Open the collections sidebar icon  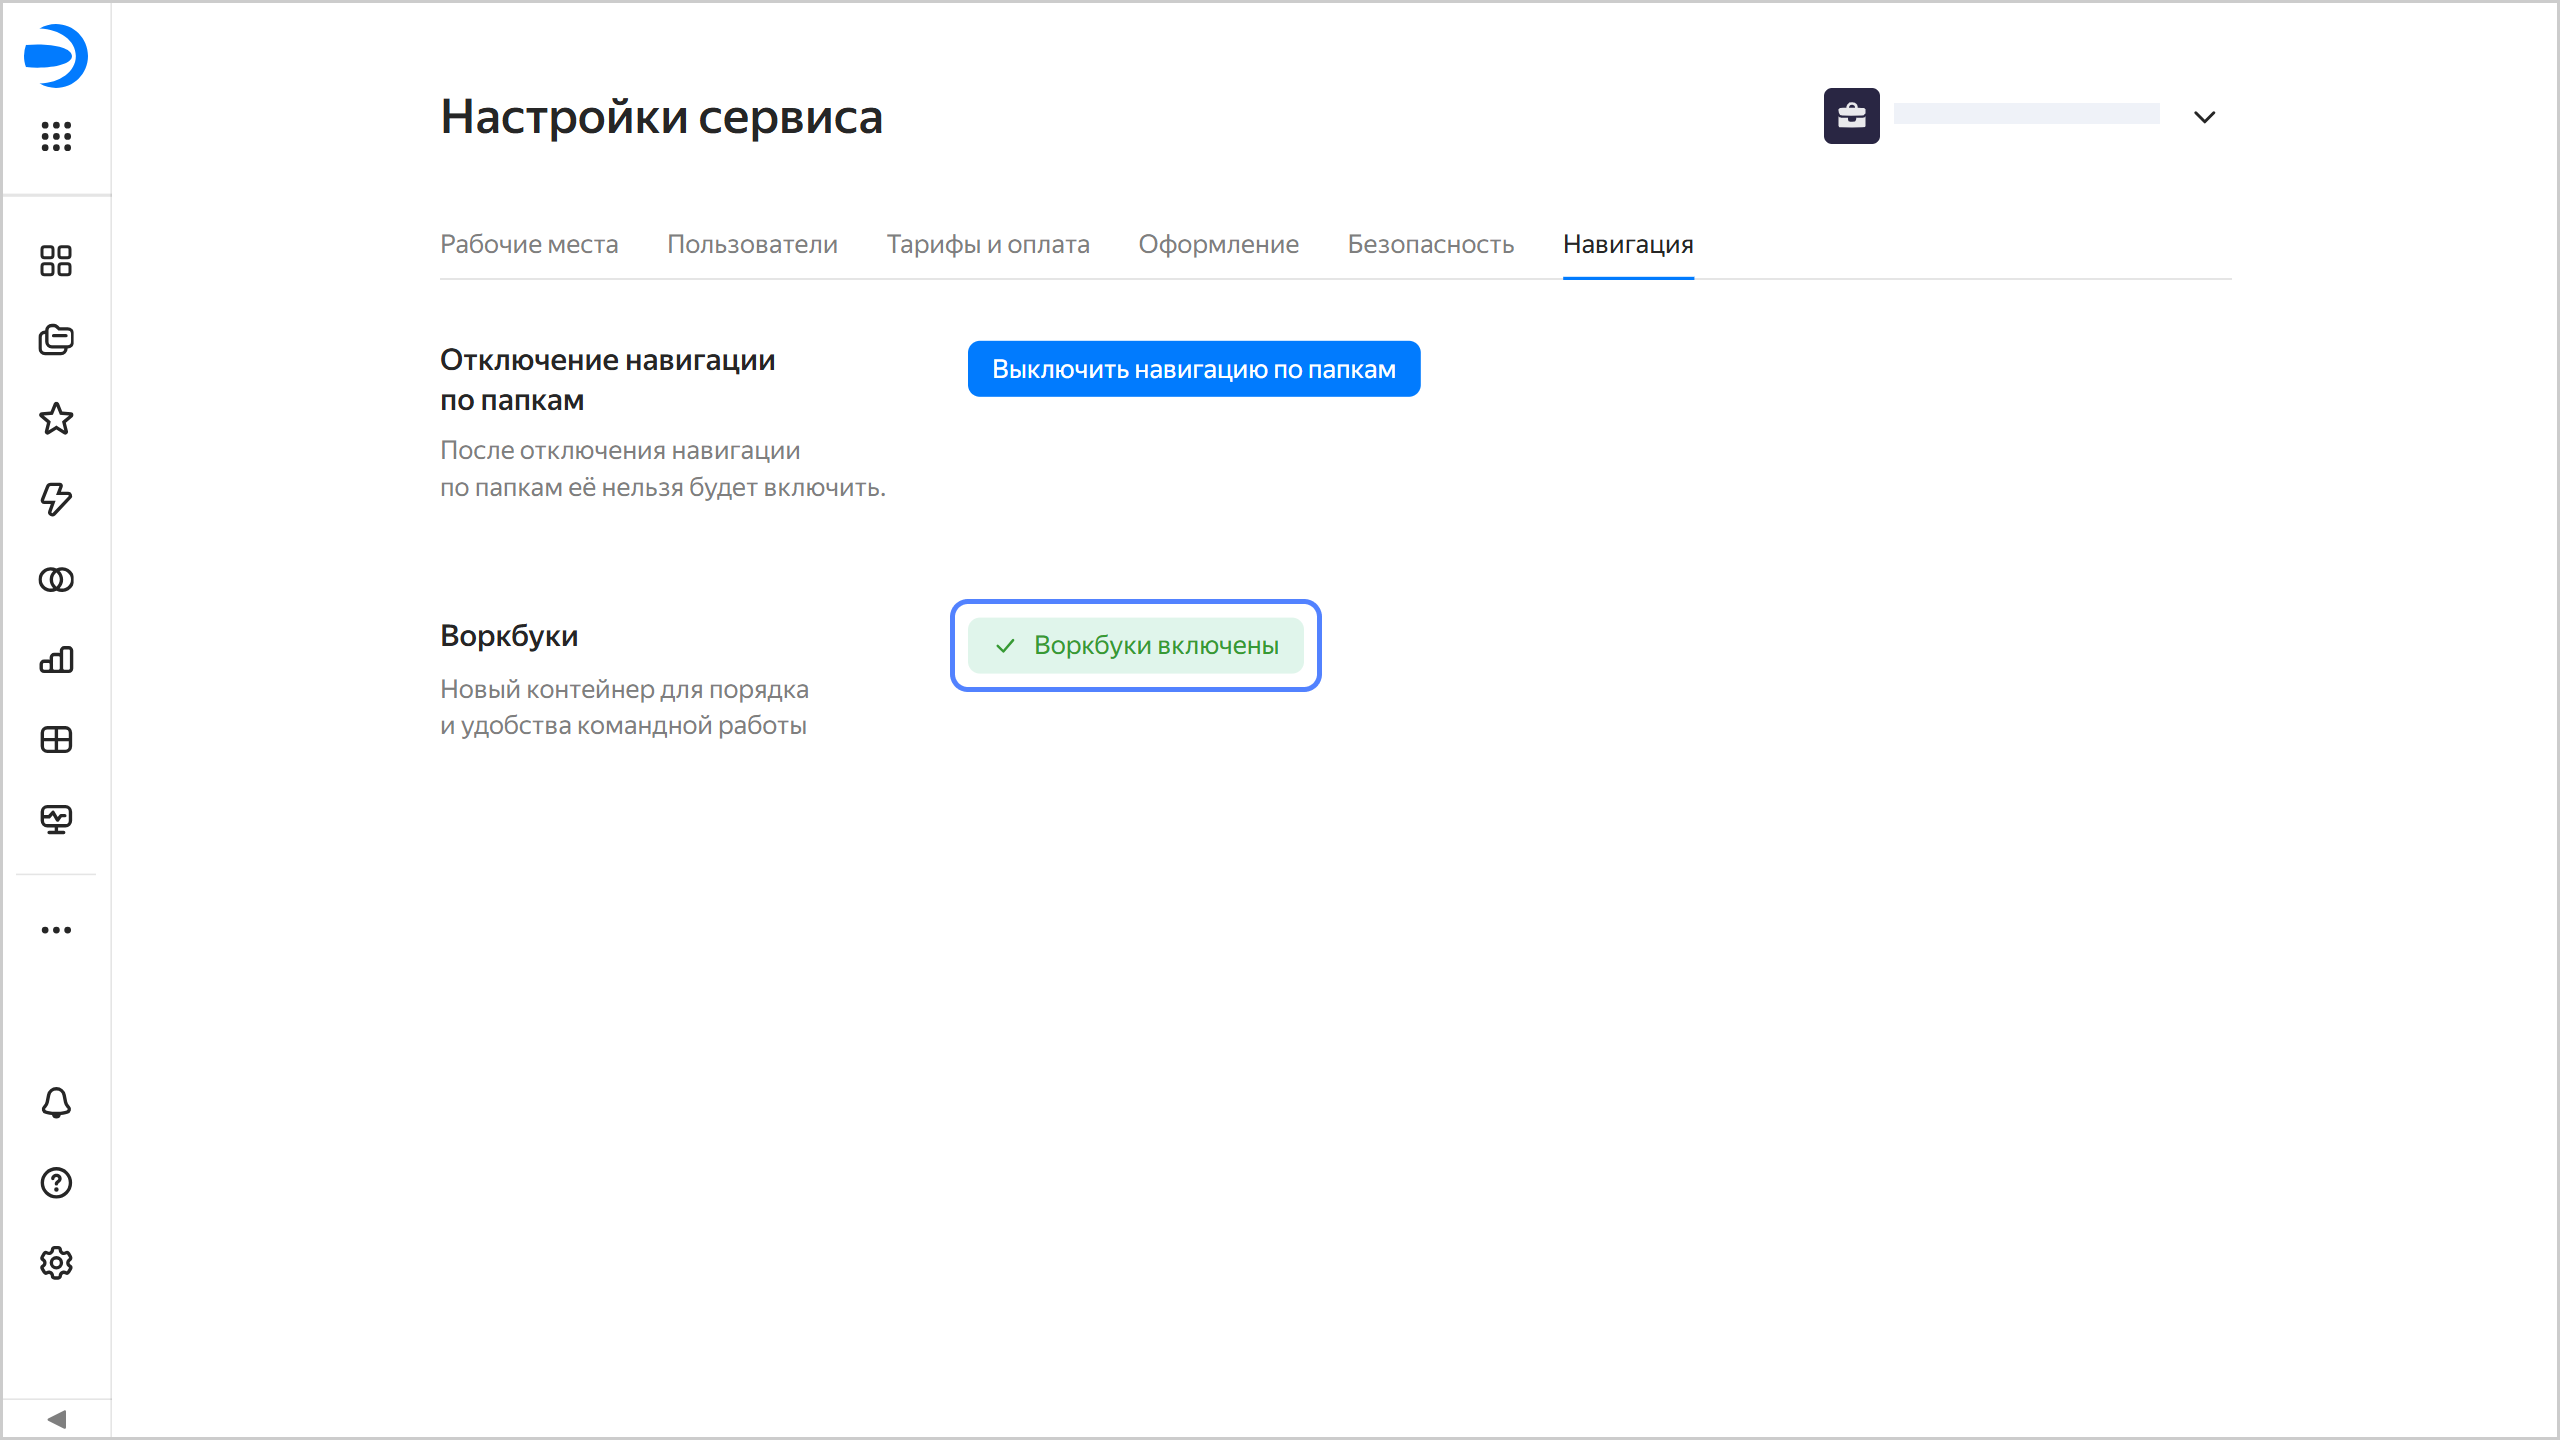click(x=56, y=340)
